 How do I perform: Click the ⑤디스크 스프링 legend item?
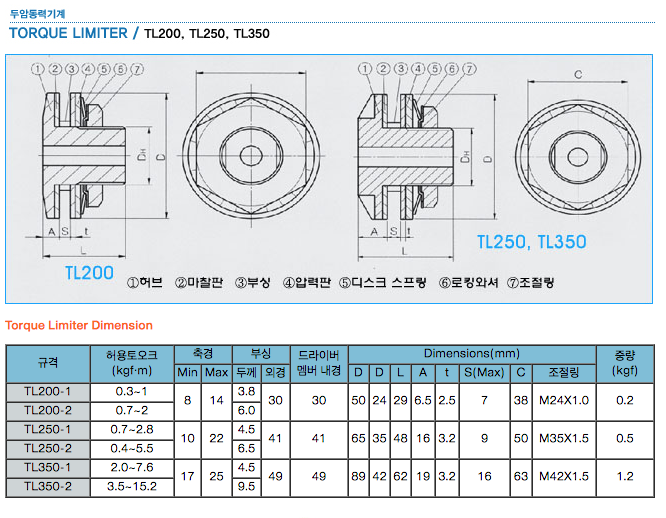coord(382,283)
